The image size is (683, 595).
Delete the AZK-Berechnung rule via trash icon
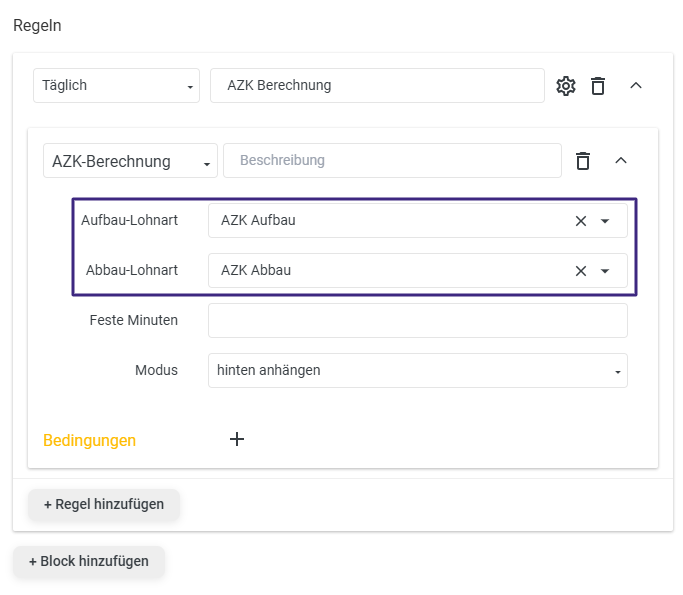583,161
